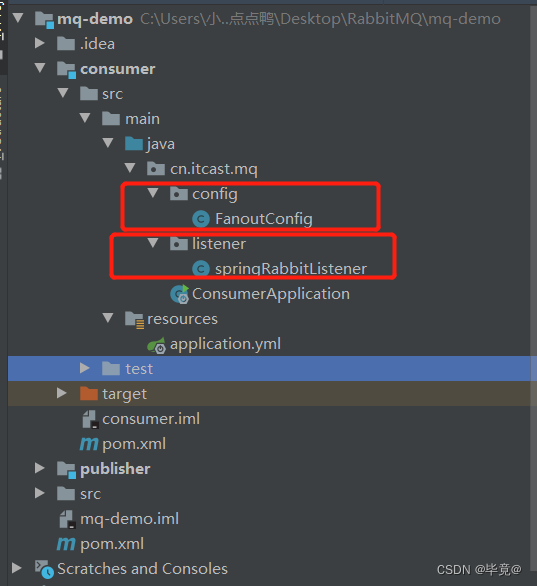Click the resources folder icon
This screenshot has height=586, width=537.
(x=134, y=320)
